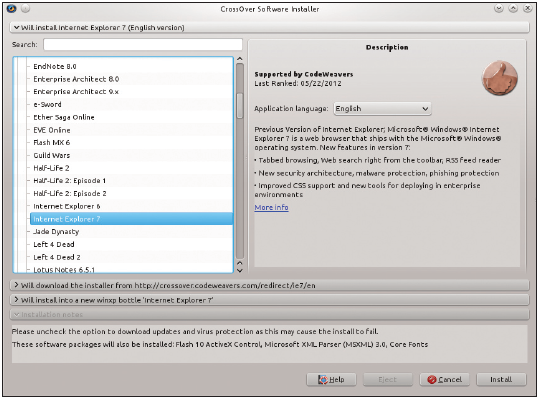This screenshot has height=400, width=540.
Task: Click the Cancel button
Action: [444, 379]
